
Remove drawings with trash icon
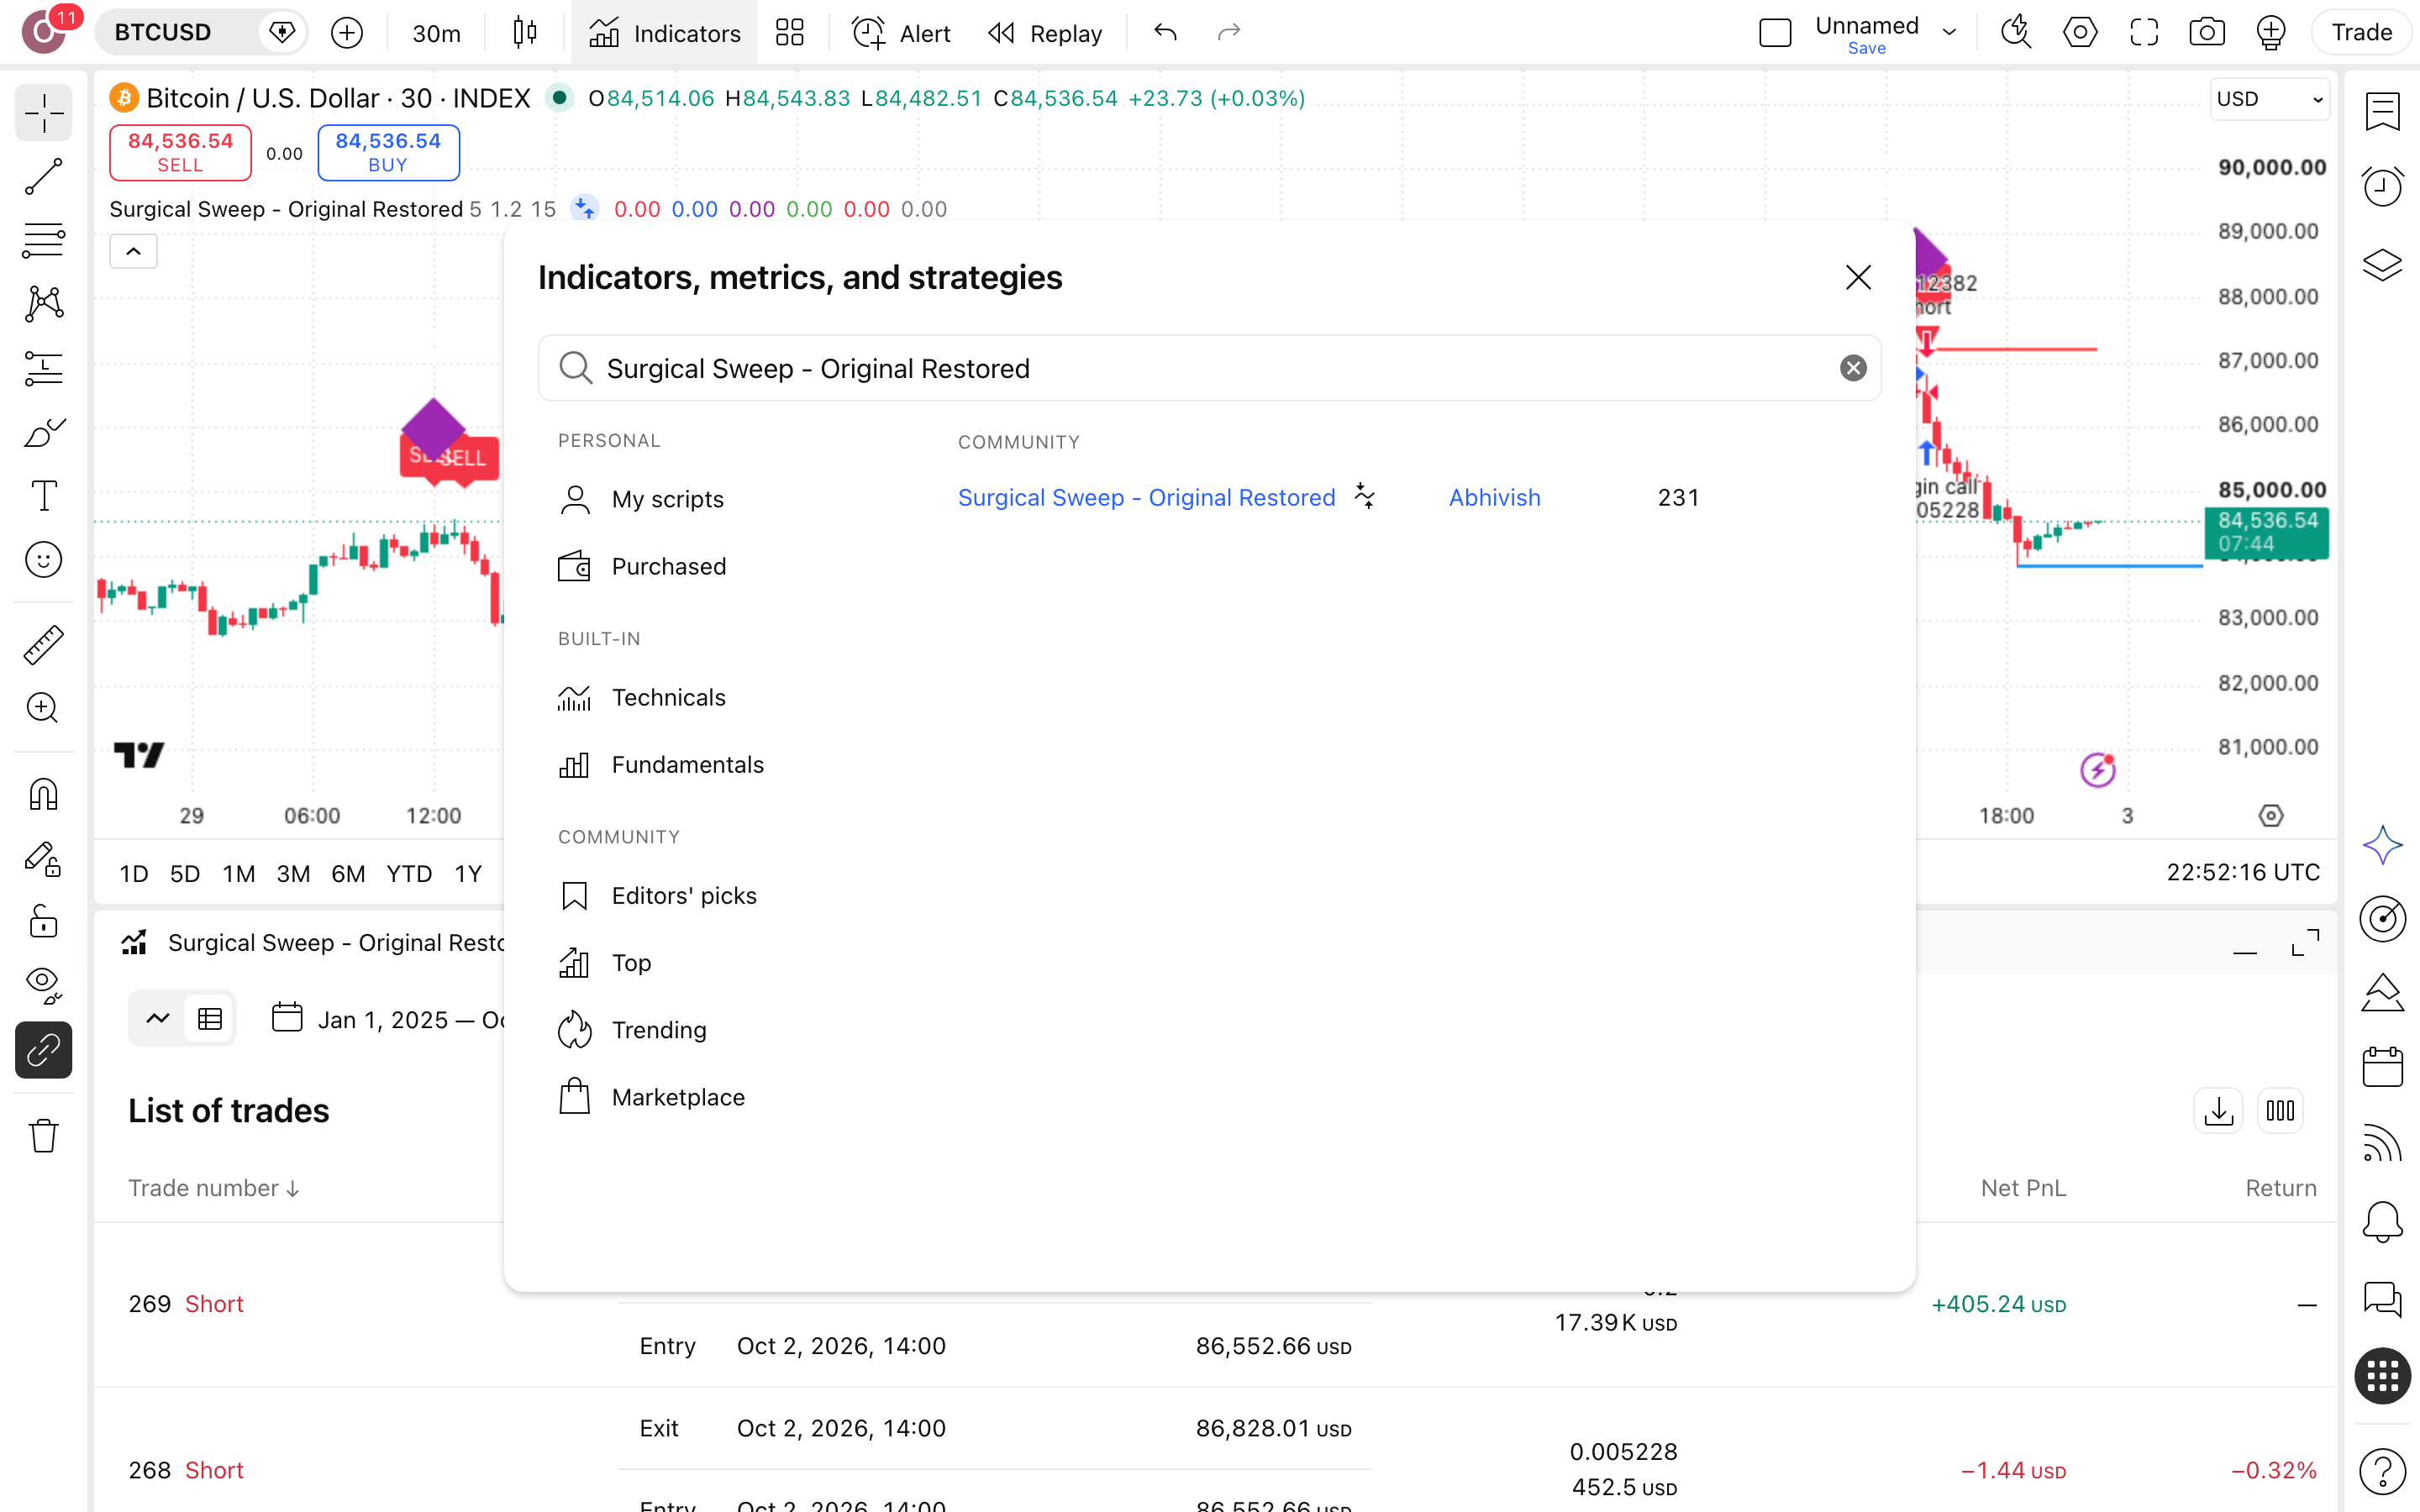(43, 1135)
